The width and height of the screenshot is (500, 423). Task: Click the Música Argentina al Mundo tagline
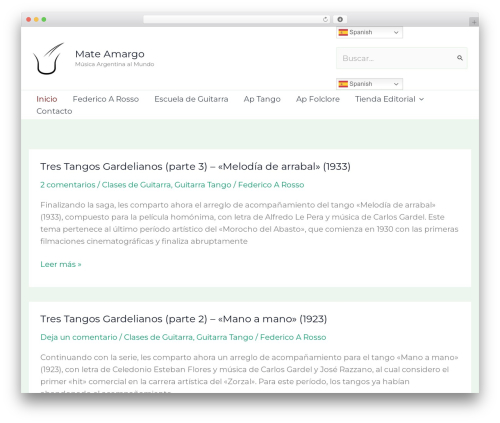click(114, 64)
